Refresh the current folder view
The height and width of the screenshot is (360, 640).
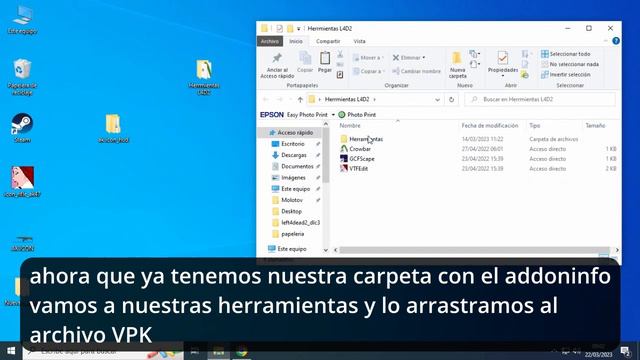pos(451,99)
